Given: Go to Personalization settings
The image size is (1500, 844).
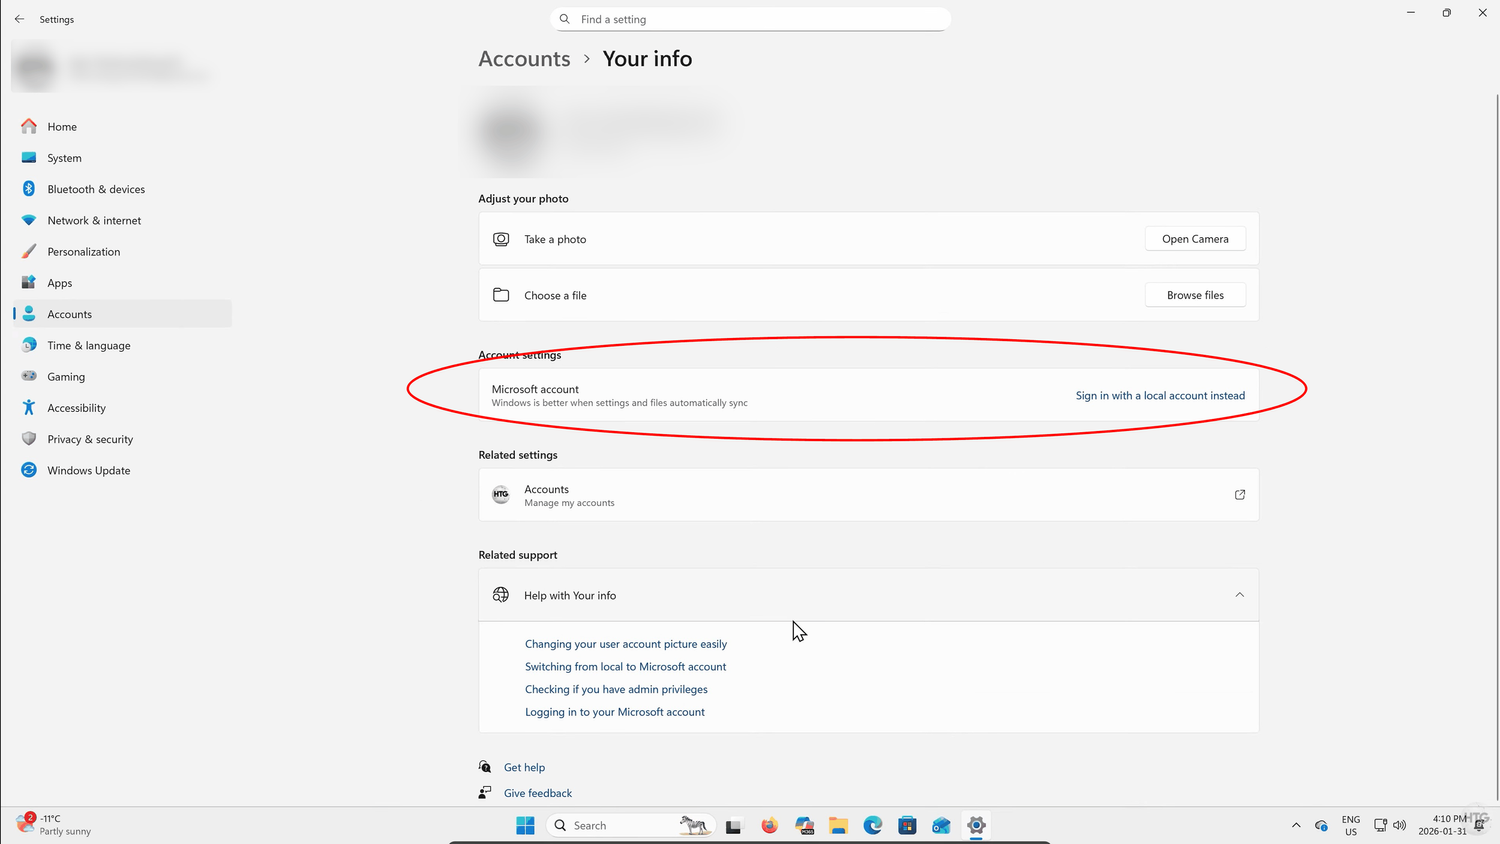Looking at the screenshot, I should pos(122,252).
